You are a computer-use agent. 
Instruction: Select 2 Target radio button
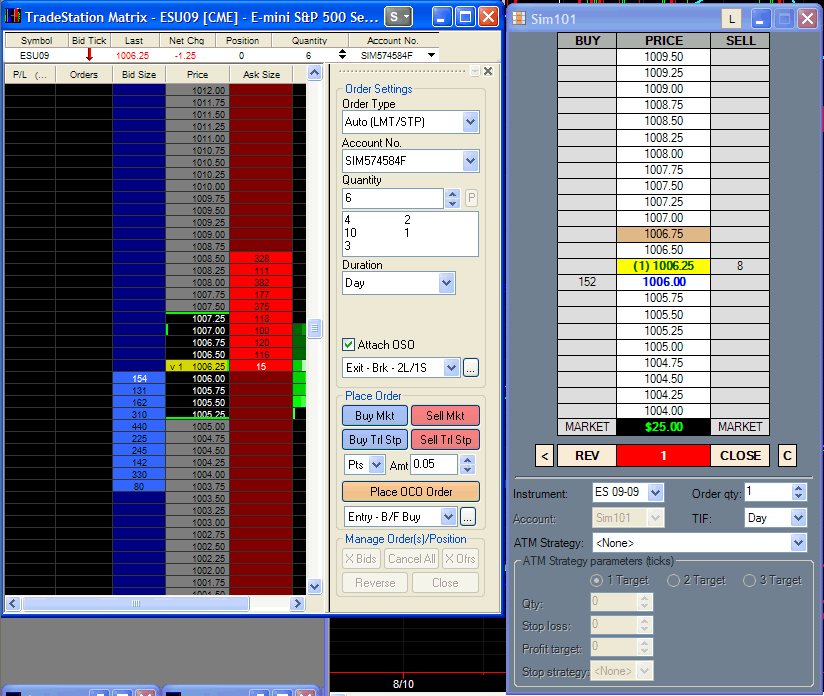(673, 580)
